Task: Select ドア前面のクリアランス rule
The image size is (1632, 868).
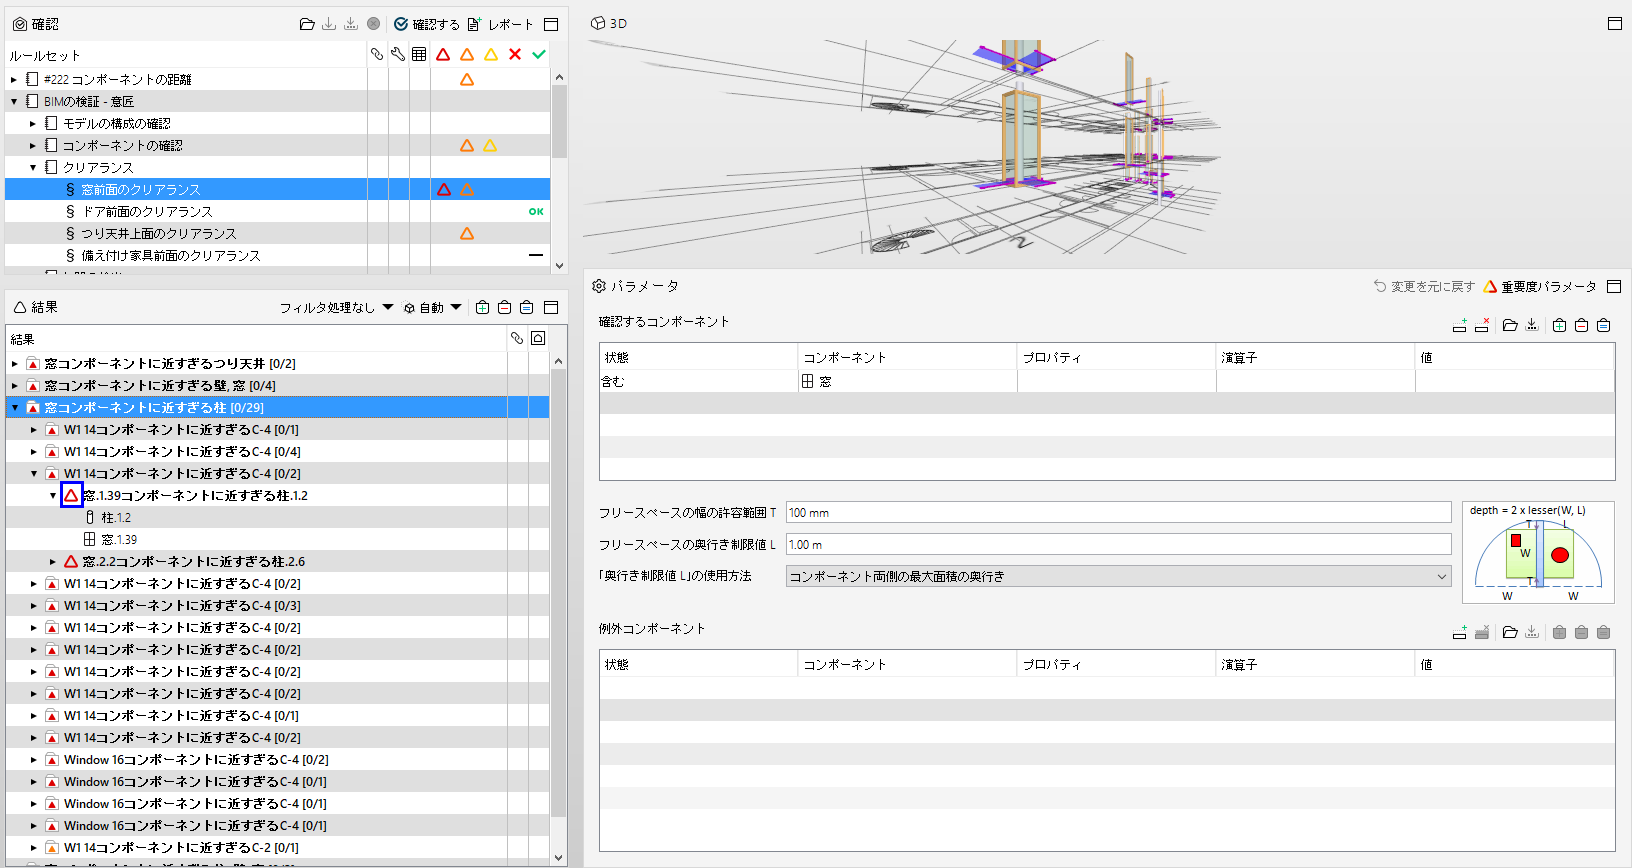Action: [x=147, y=211]
